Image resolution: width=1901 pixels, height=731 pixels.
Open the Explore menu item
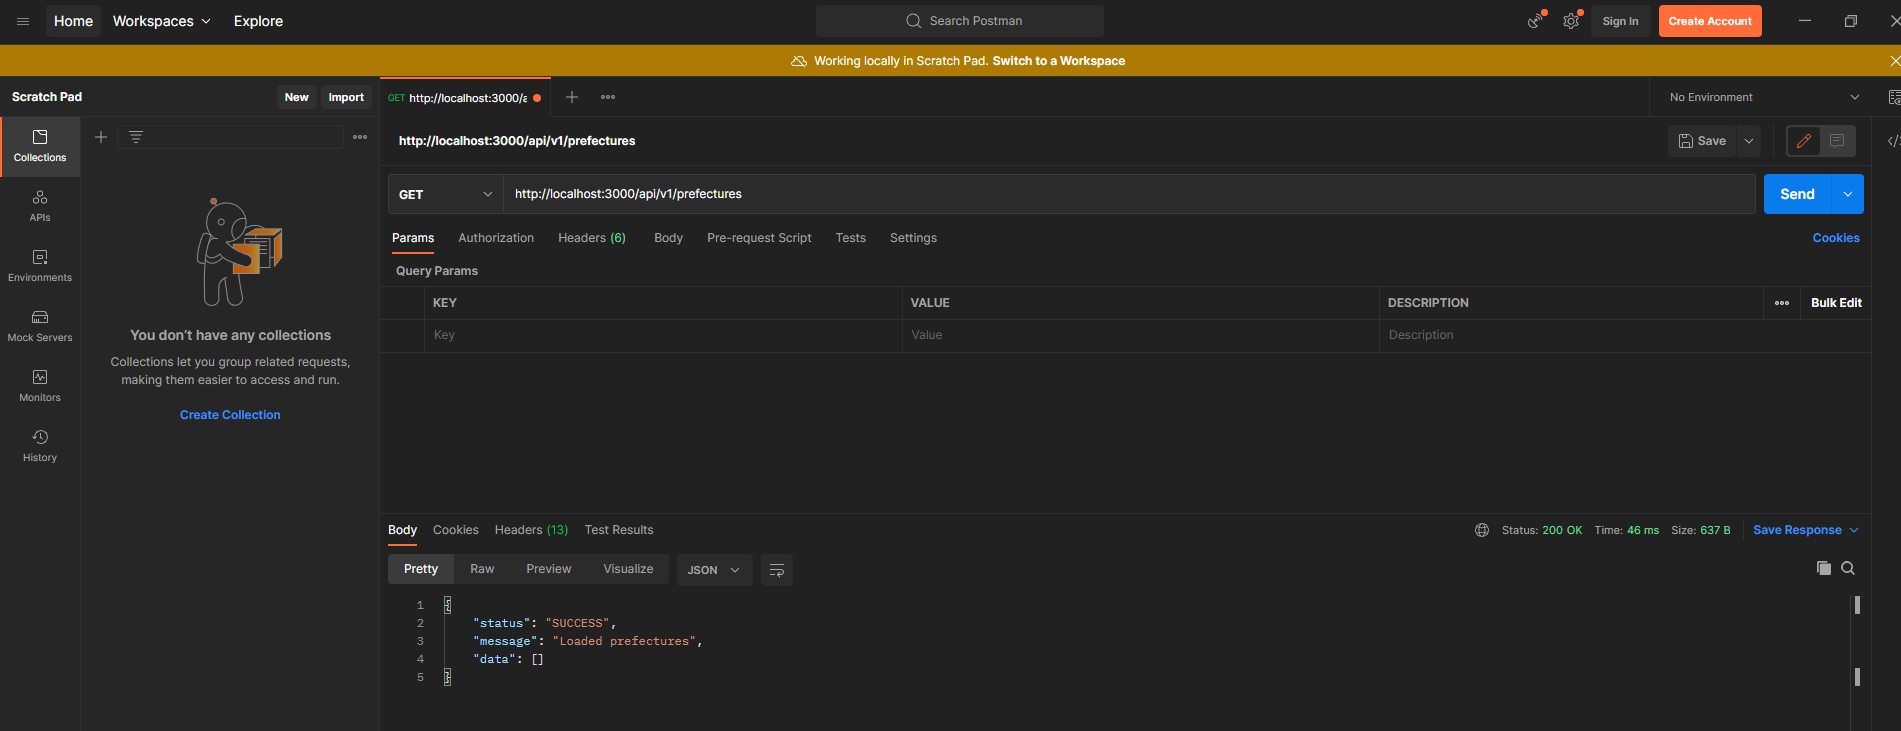pyautogui.click(x=258, y=21)
